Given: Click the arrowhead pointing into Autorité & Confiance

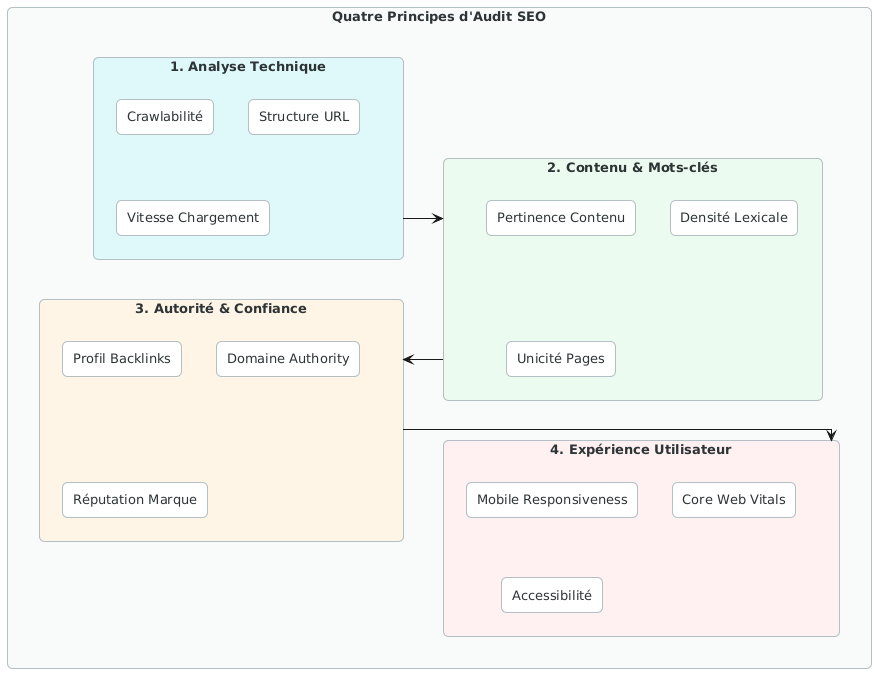Looking at the screenshot, I should (408, 359).
